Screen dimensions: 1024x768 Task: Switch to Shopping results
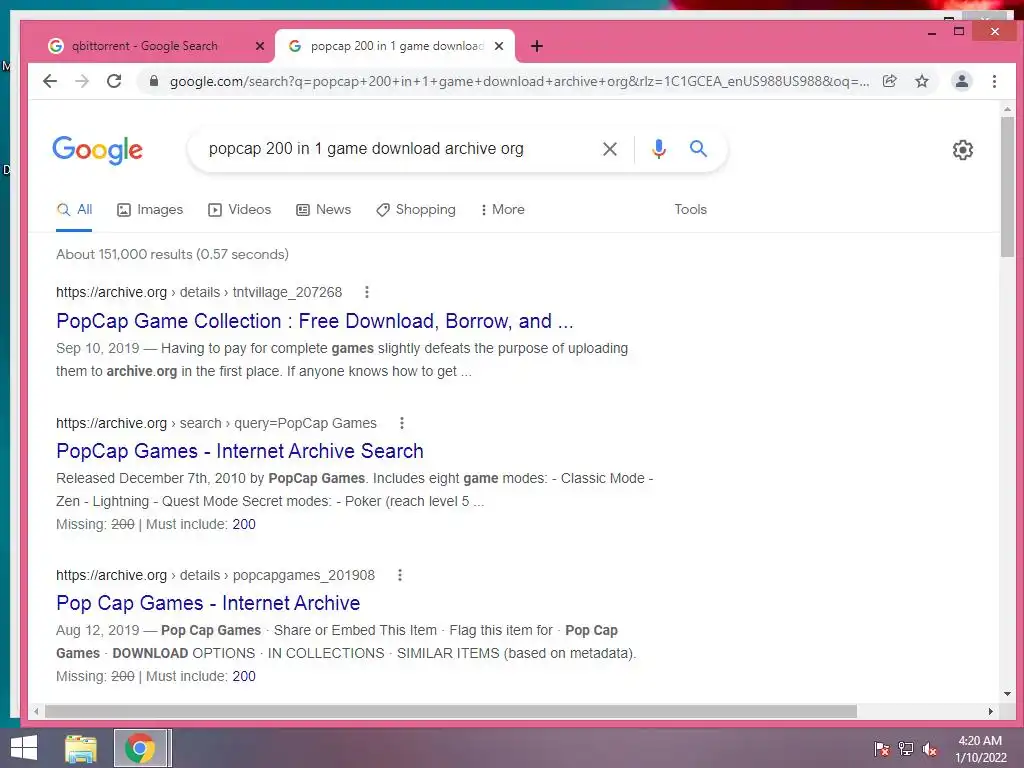(416, 210)
